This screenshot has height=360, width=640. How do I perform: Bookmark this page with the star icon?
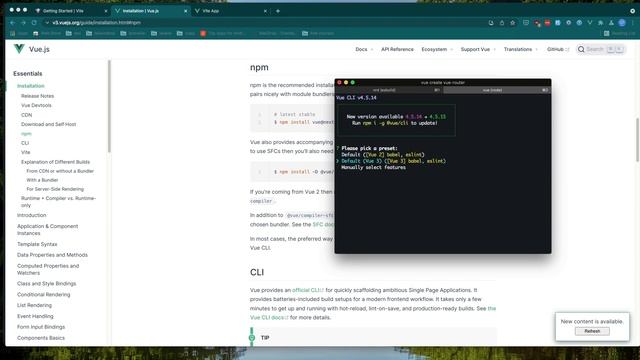click(513, 23)
